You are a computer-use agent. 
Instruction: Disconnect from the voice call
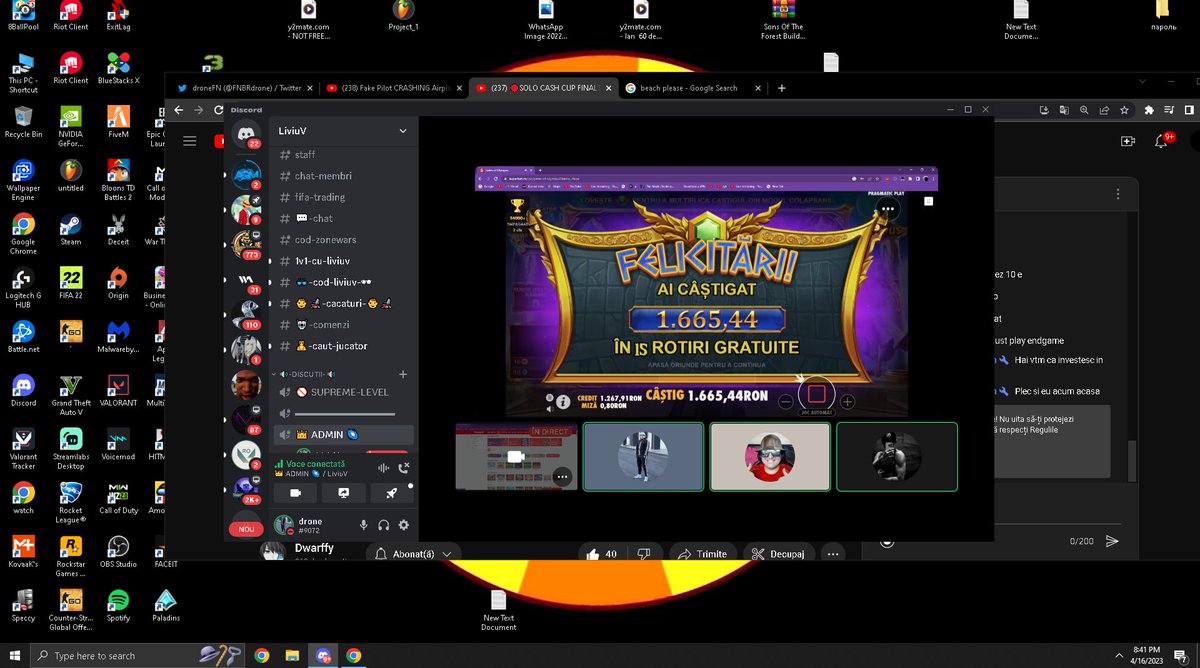[404, 468]
